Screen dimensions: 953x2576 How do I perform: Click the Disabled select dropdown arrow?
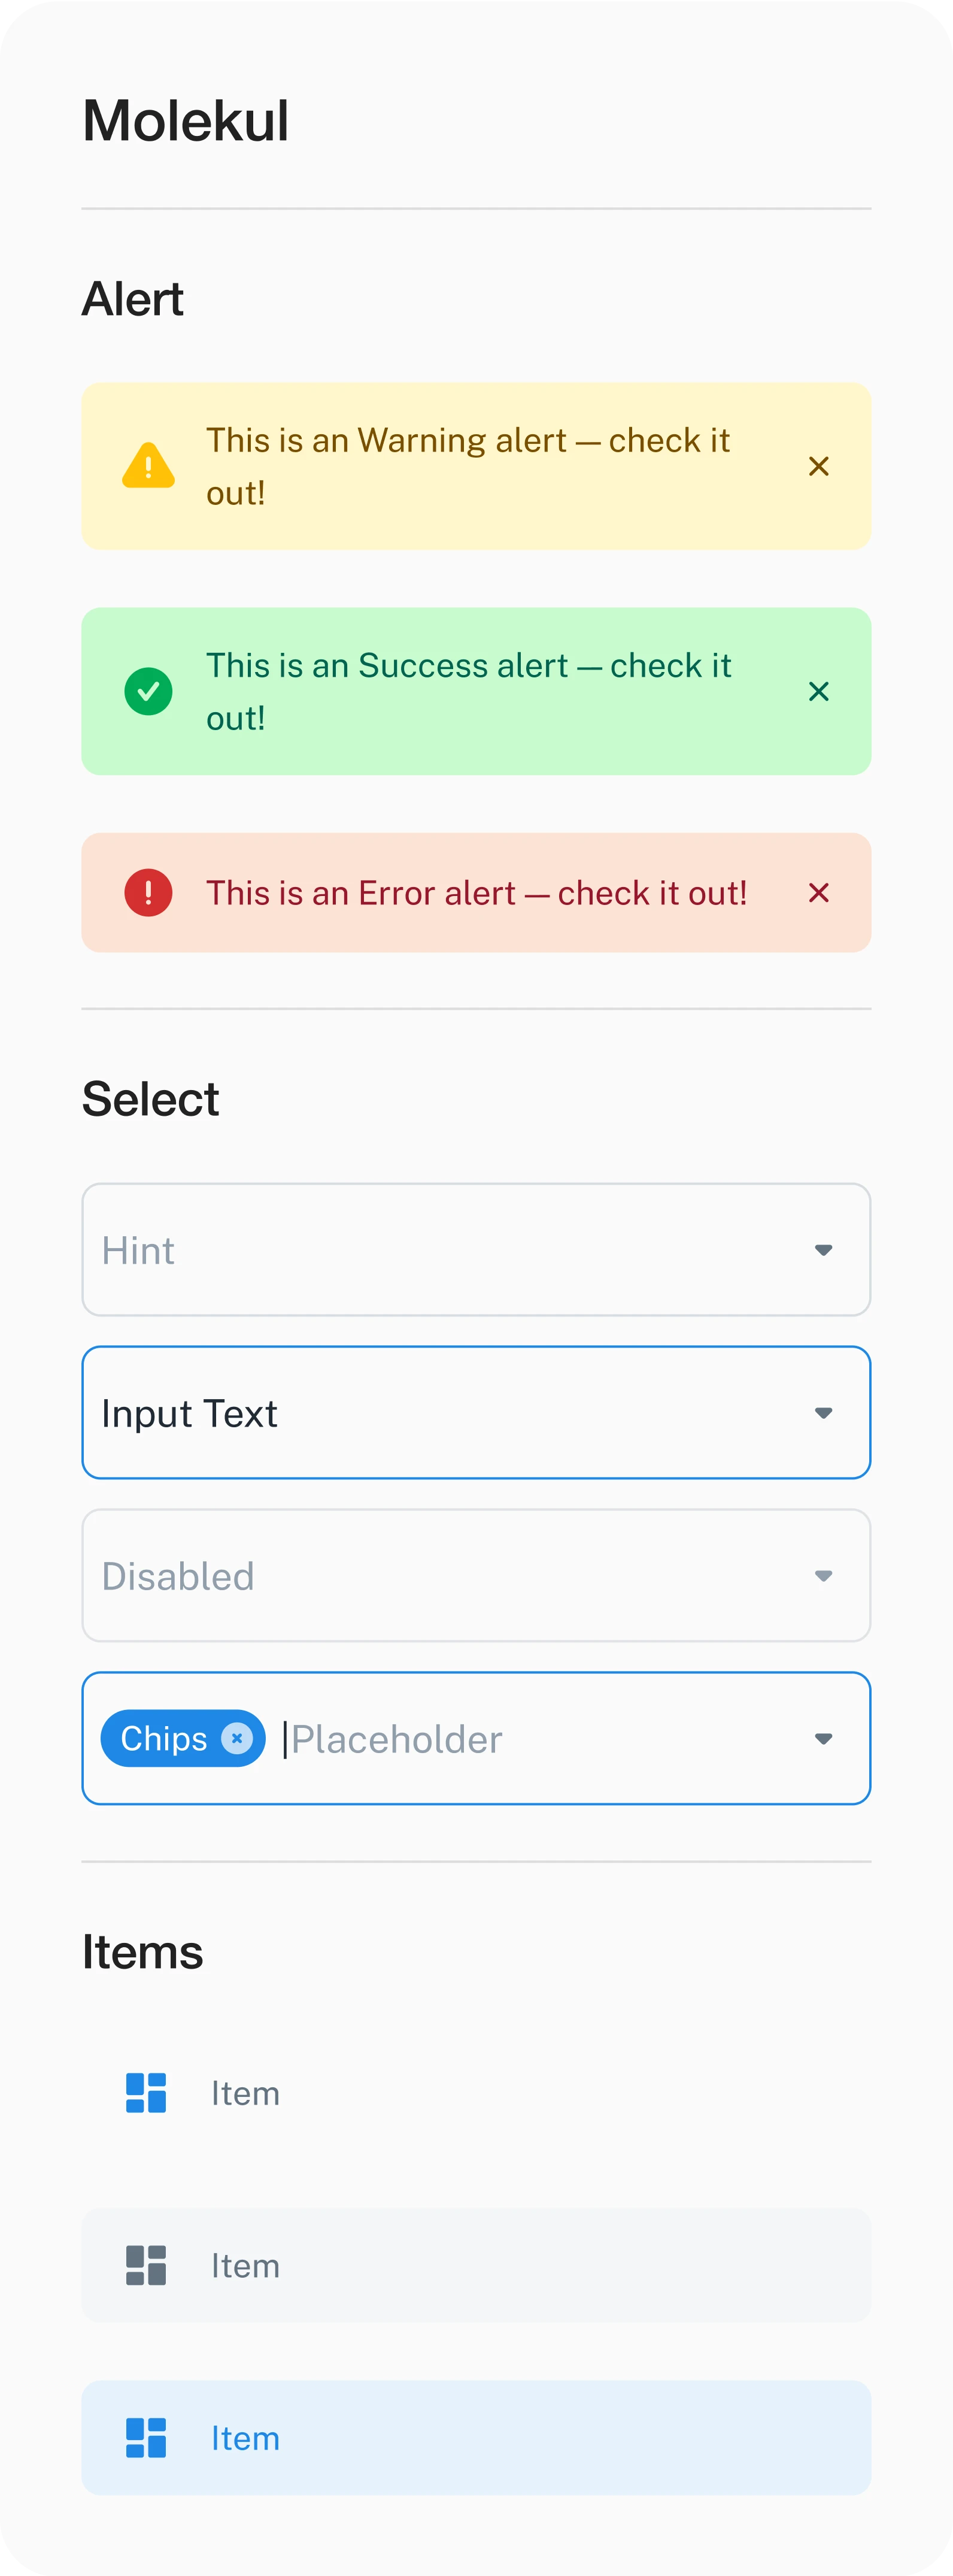[823, 1576]
